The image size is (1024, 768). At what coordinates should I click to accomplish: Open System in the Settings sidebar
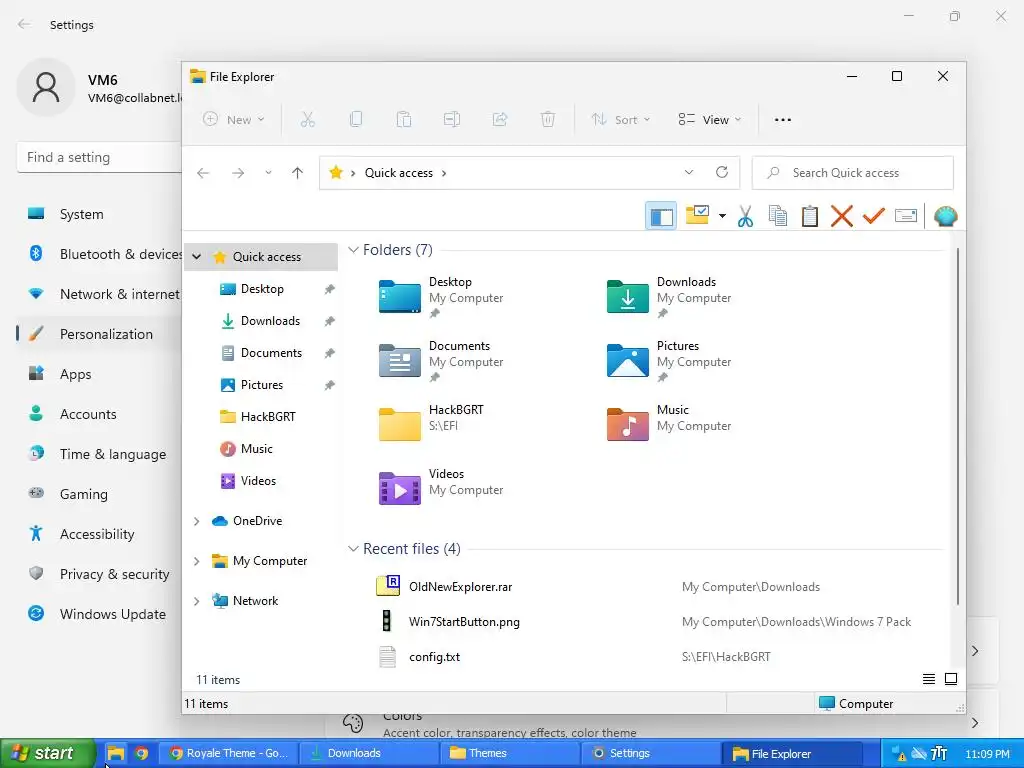pyautogui.click(x=82, y=214)
